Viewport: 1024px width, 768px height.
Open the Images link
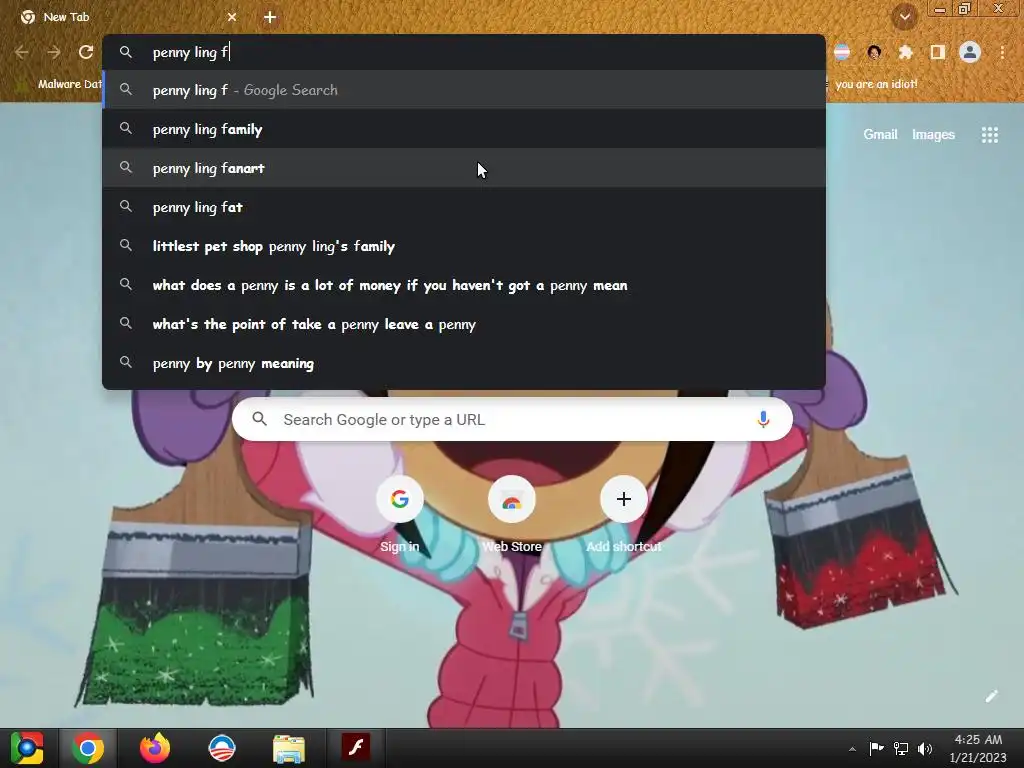coord(933,135)
